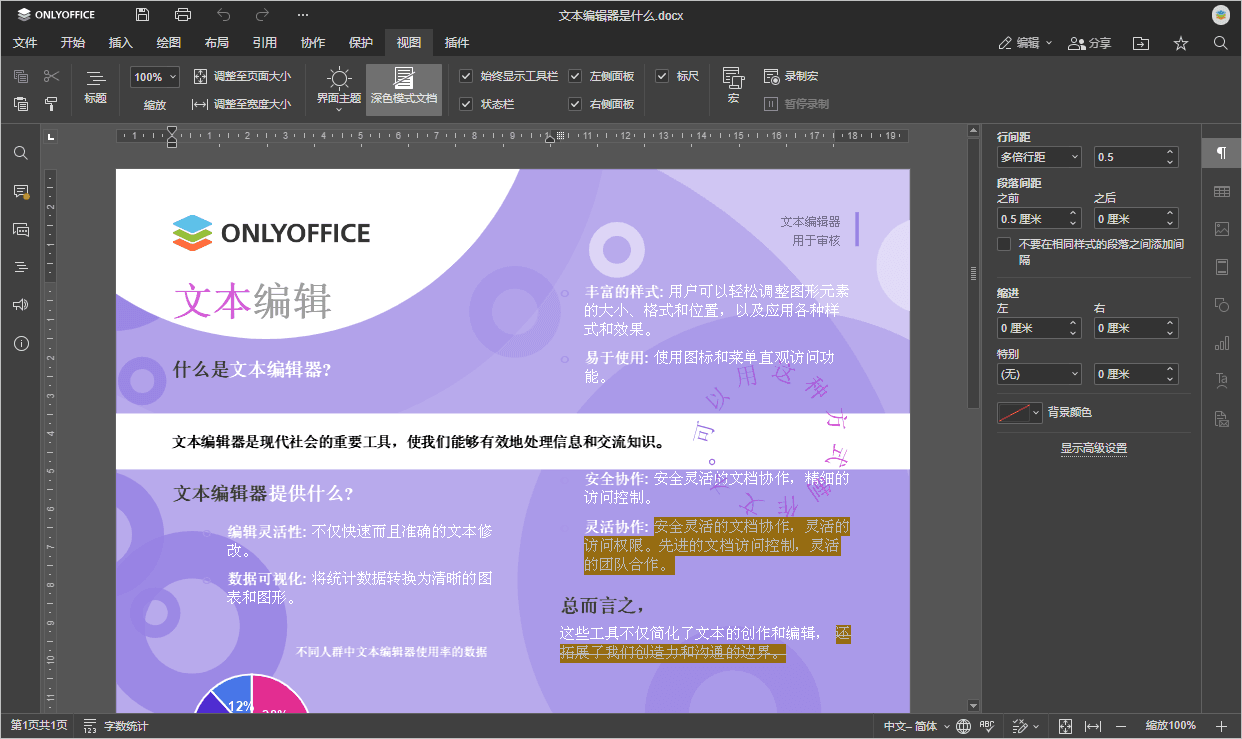Click the 显示高级设置 link

coord(1094,448)
